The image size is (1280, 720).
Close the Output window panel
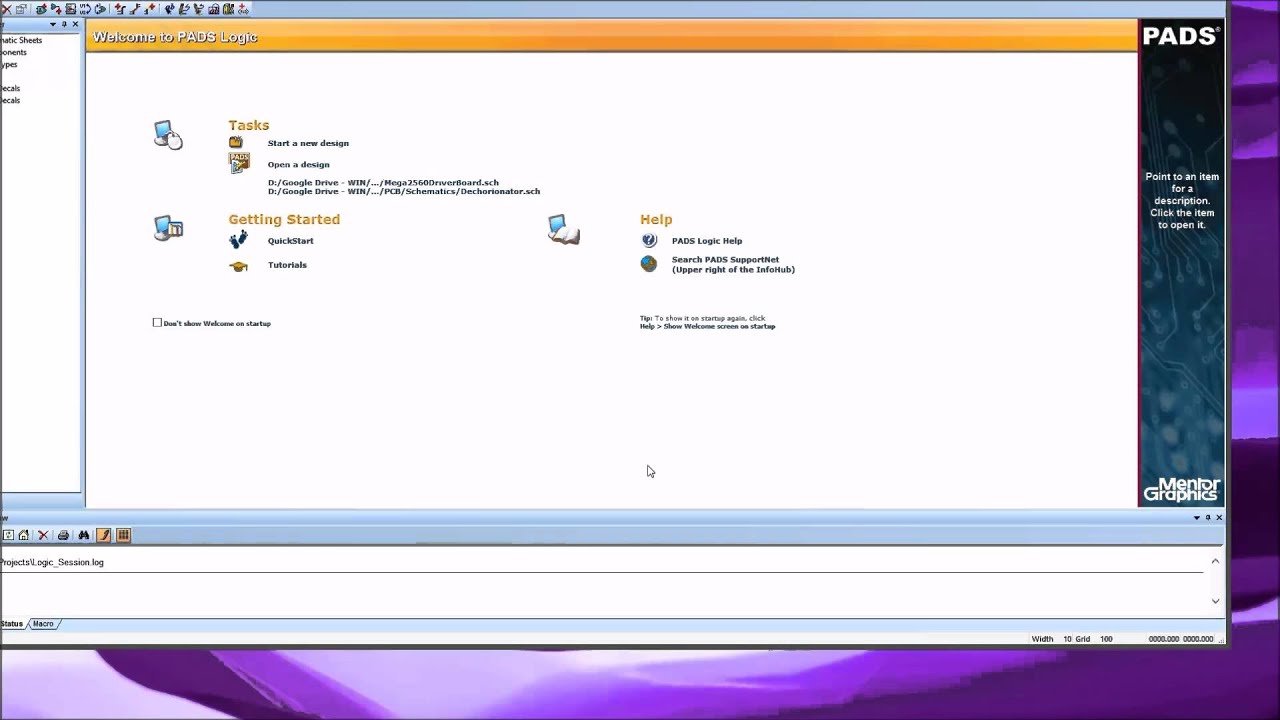[1219, 518]
